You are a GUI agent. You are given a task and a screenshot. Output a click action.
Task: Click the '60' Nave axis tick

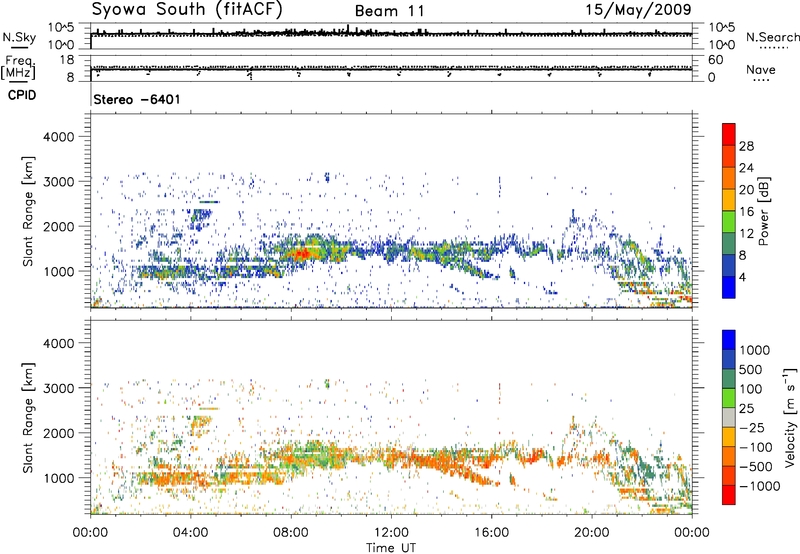pyautogui.click(x=715, y=60)
